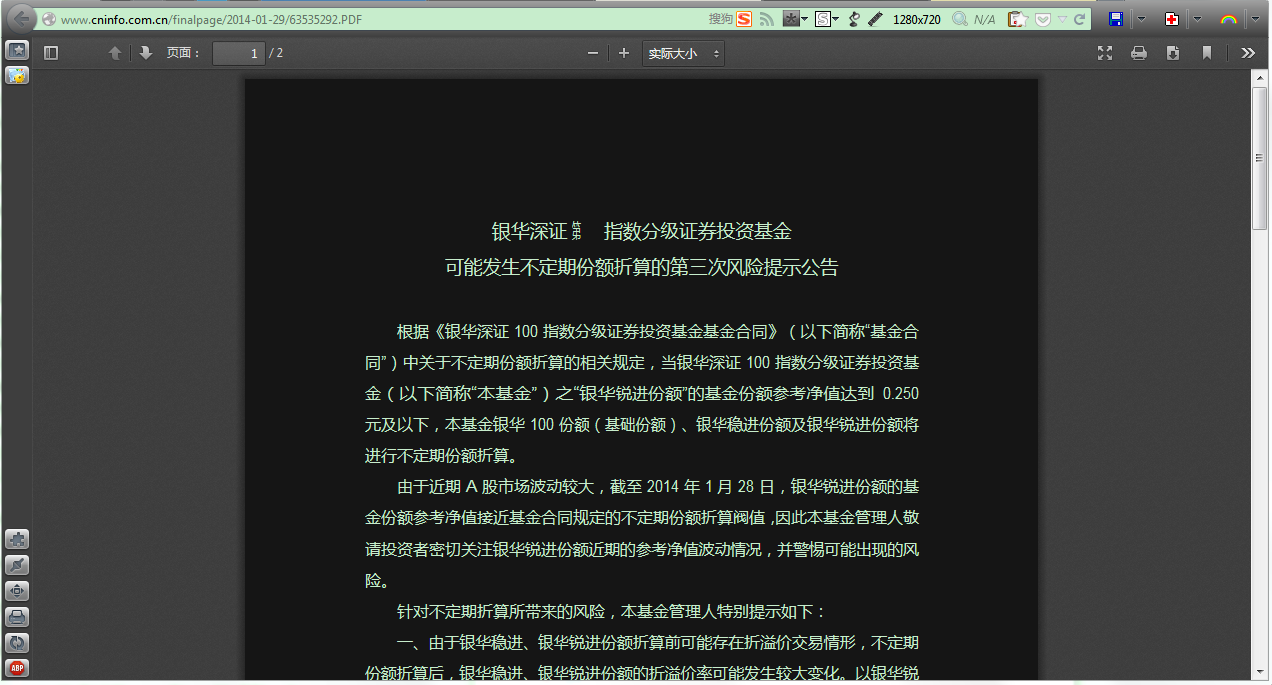1272x685 pixels.
Task: Open the 实际大小 zoom level dropdown
Action: click(683, 53)
